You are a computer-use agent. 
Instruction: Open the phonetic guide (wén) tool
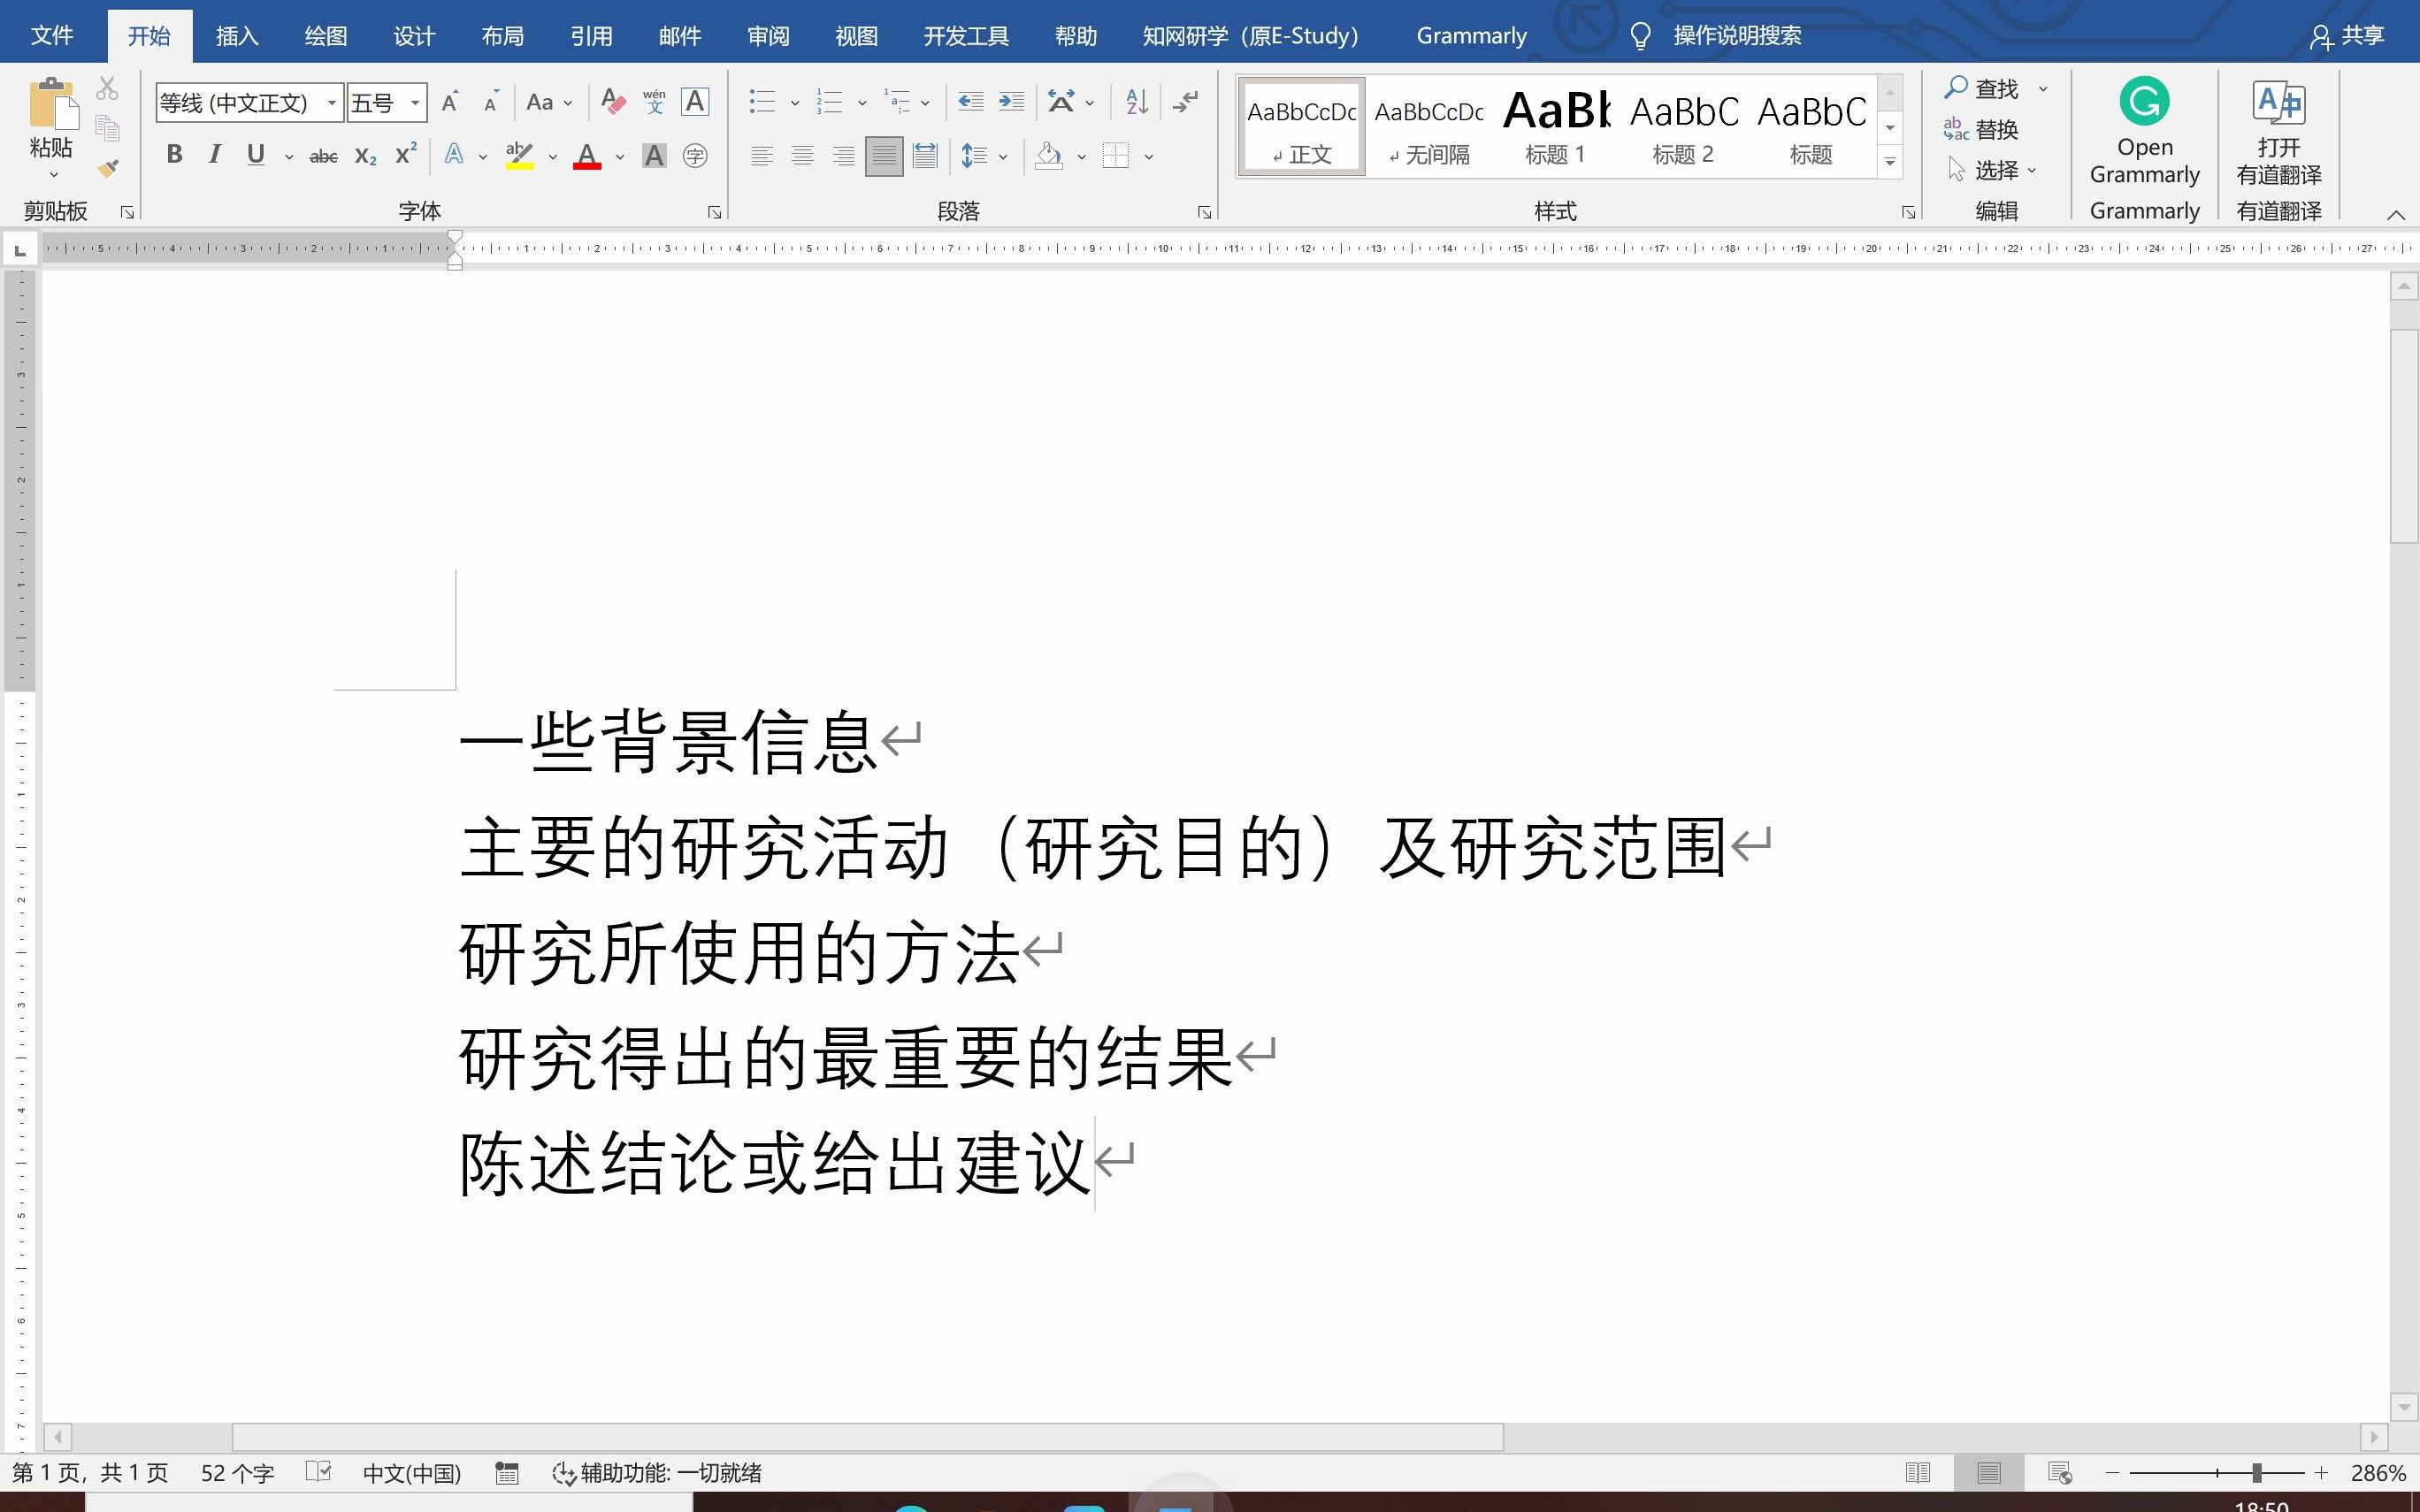coord(654,102)
